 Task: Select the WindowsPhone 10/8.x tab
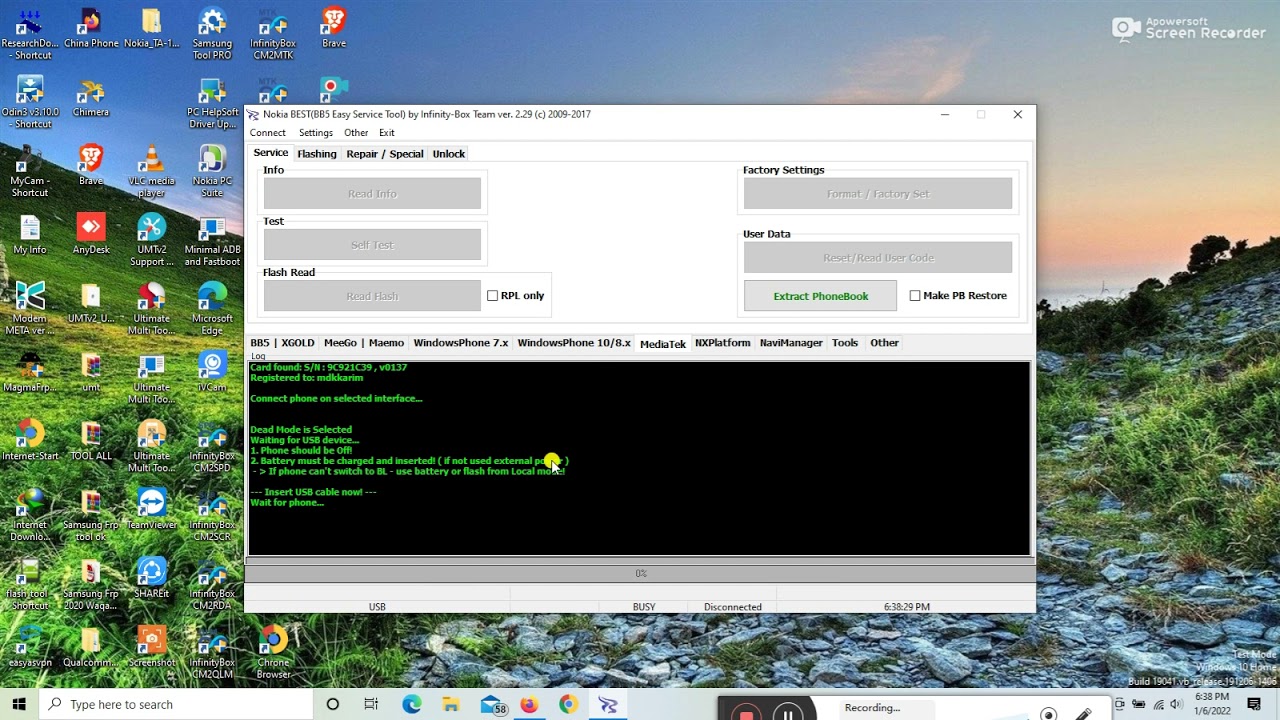pos(574,343)
